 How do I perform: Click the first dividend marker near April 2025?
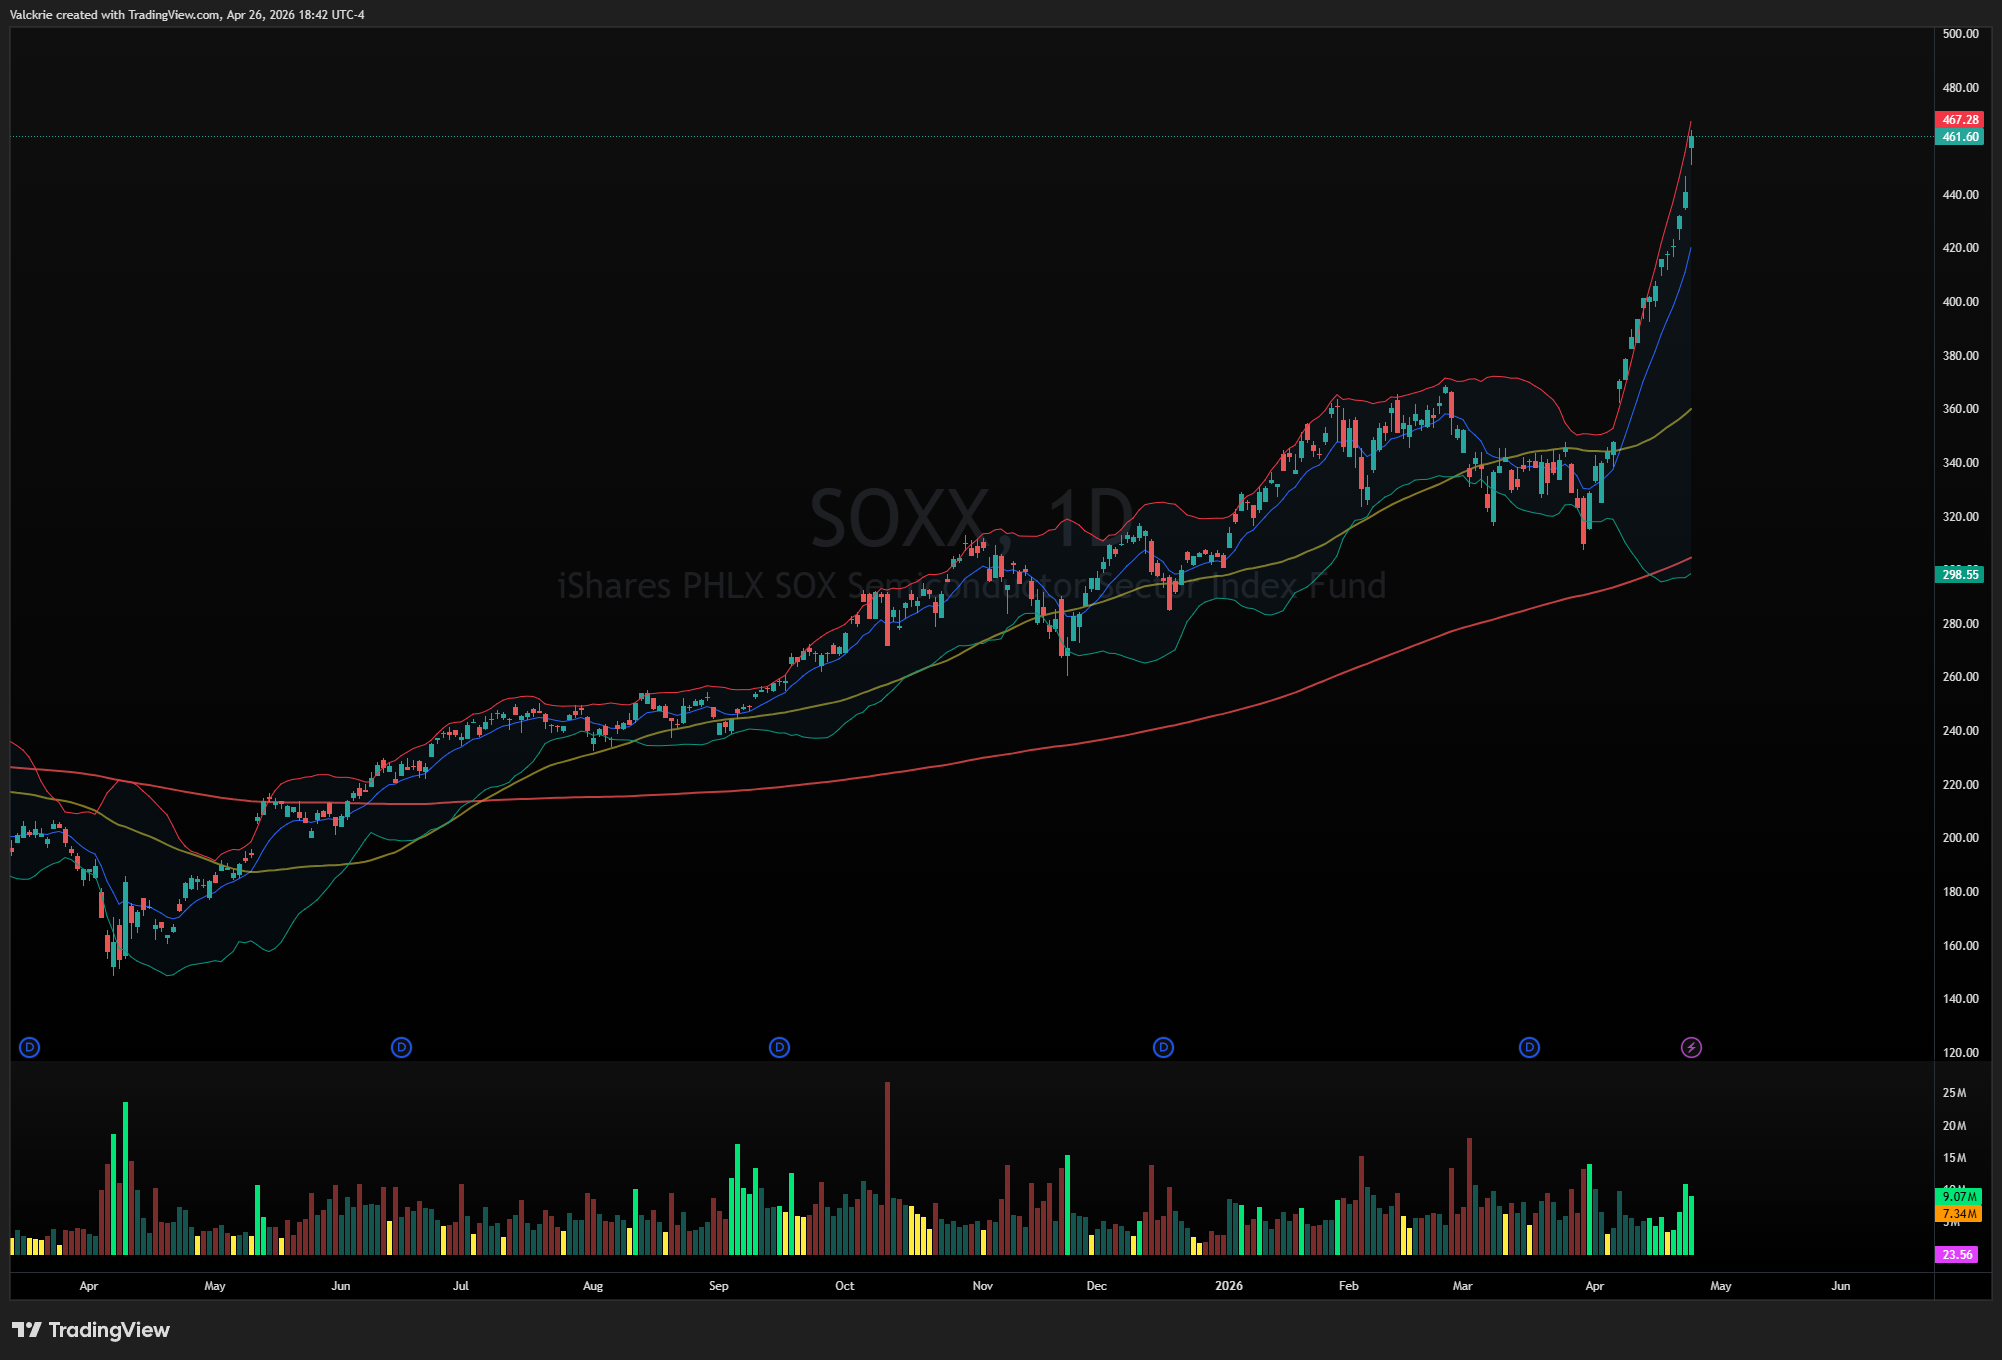30,1047
